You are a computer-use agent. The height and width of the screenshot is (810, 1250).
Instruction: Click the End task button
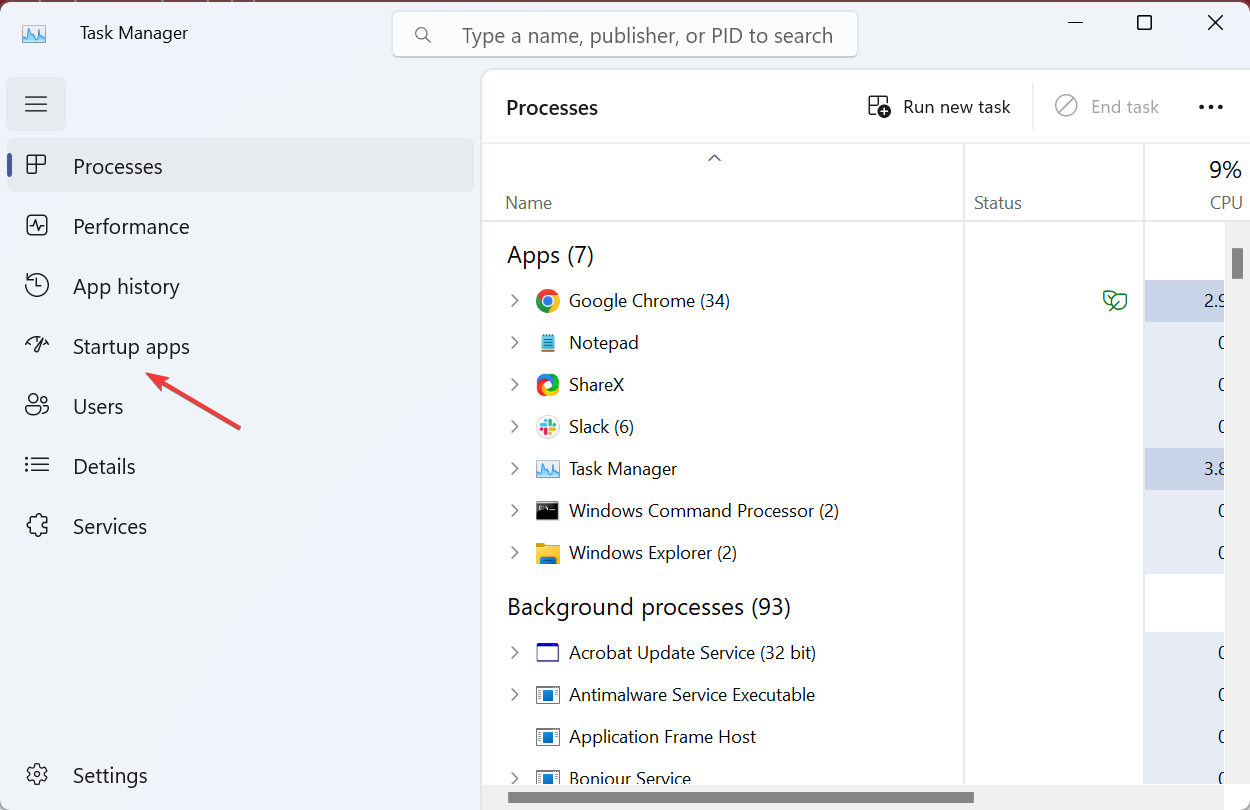tap(1107, 107)
